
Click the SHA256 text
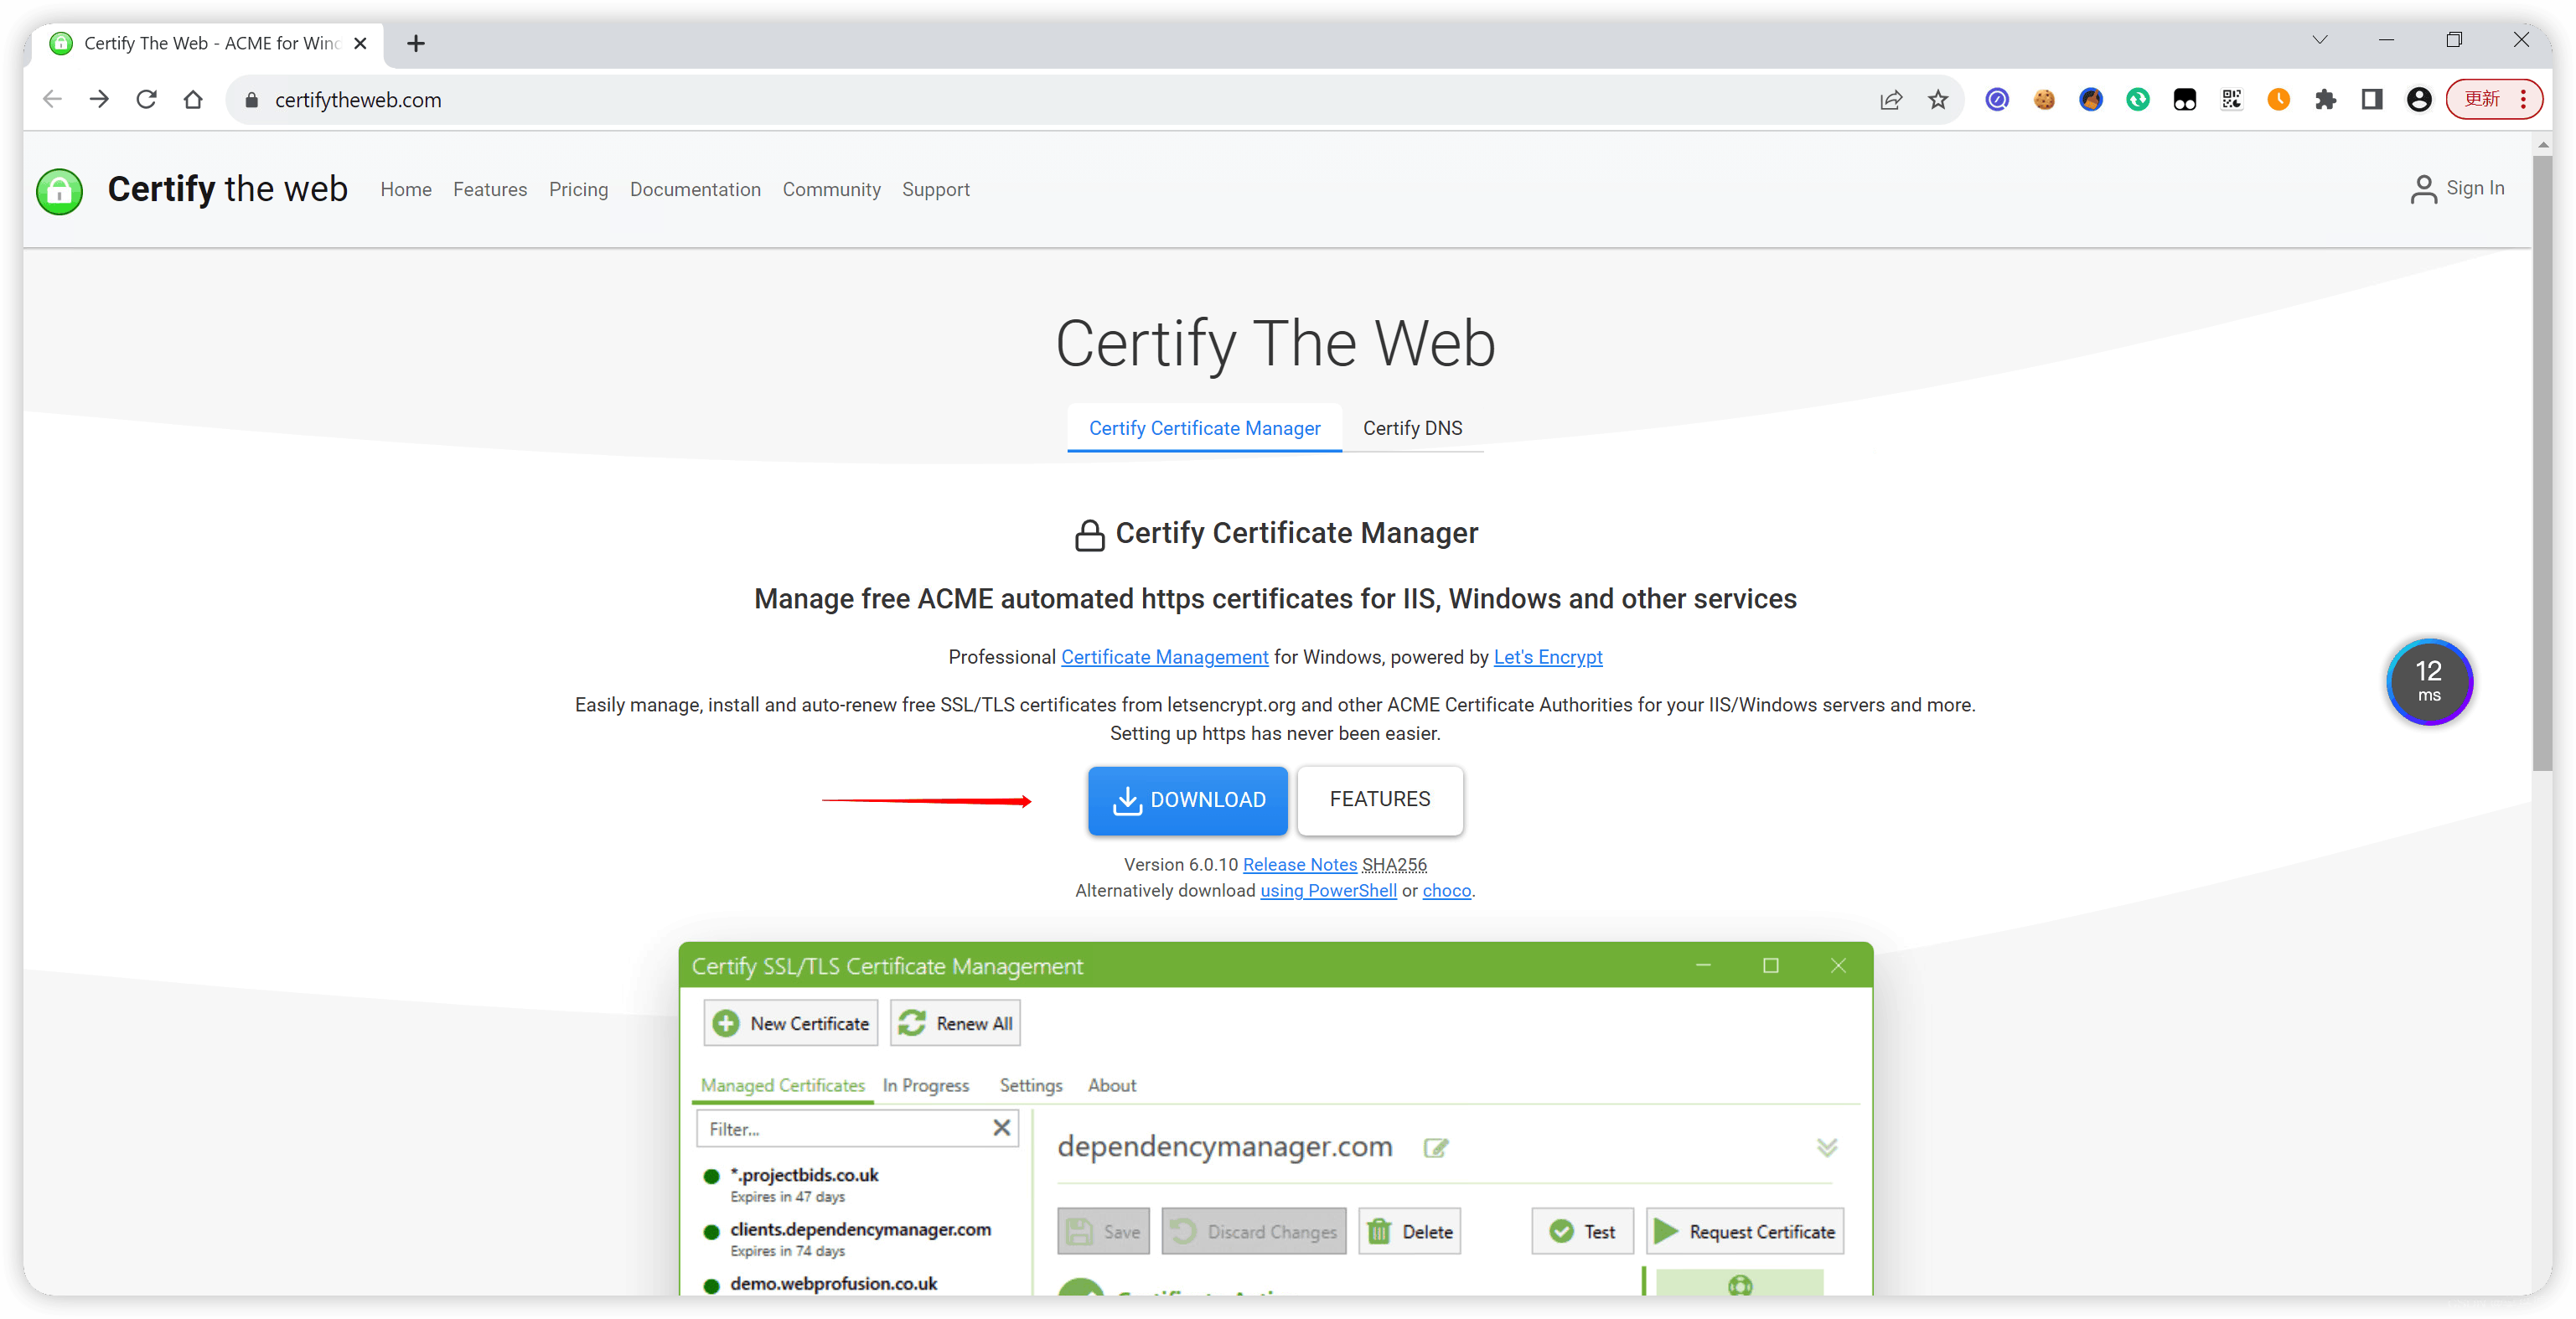1394,864
